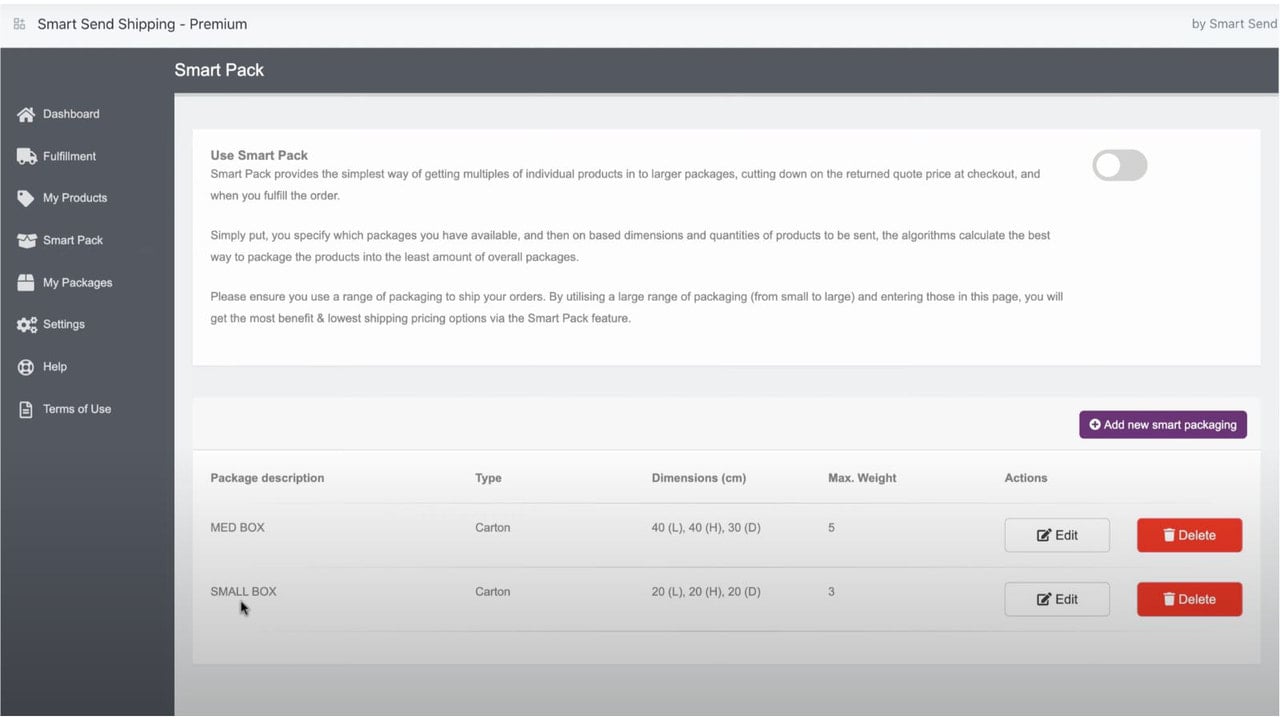Click the Dashboard home icon
1280x720 pixels.
click(26, 115)
